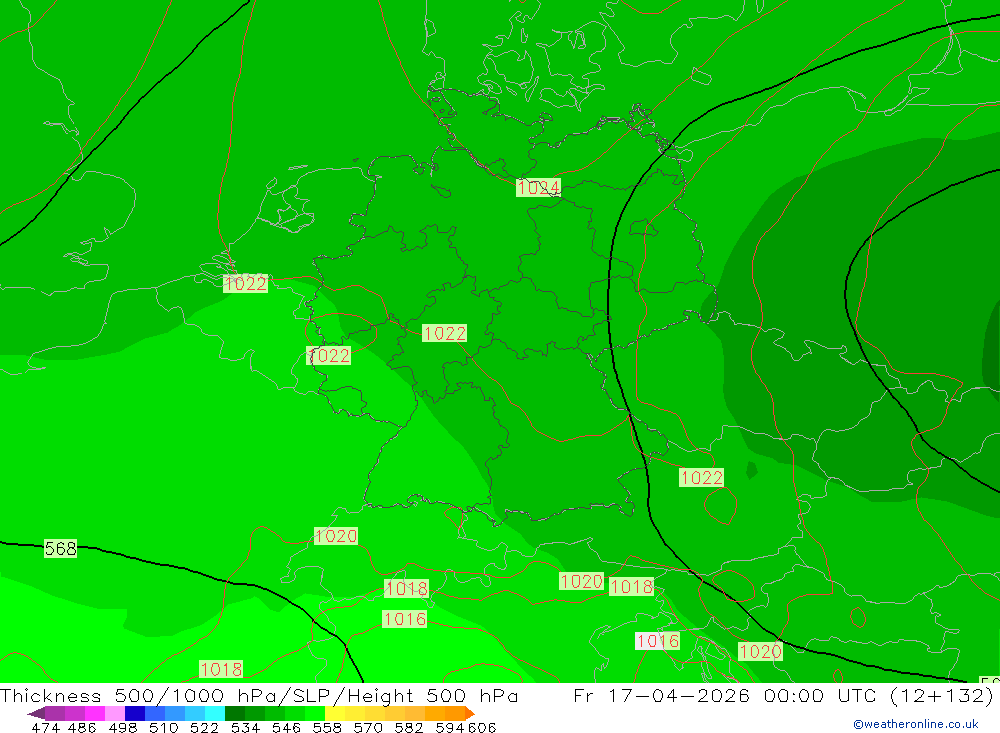Image resolution: width=1000 pixels, height=733 pixels.
Task: Click the 522 value under the legend
Action: click(x=204, y=727)
